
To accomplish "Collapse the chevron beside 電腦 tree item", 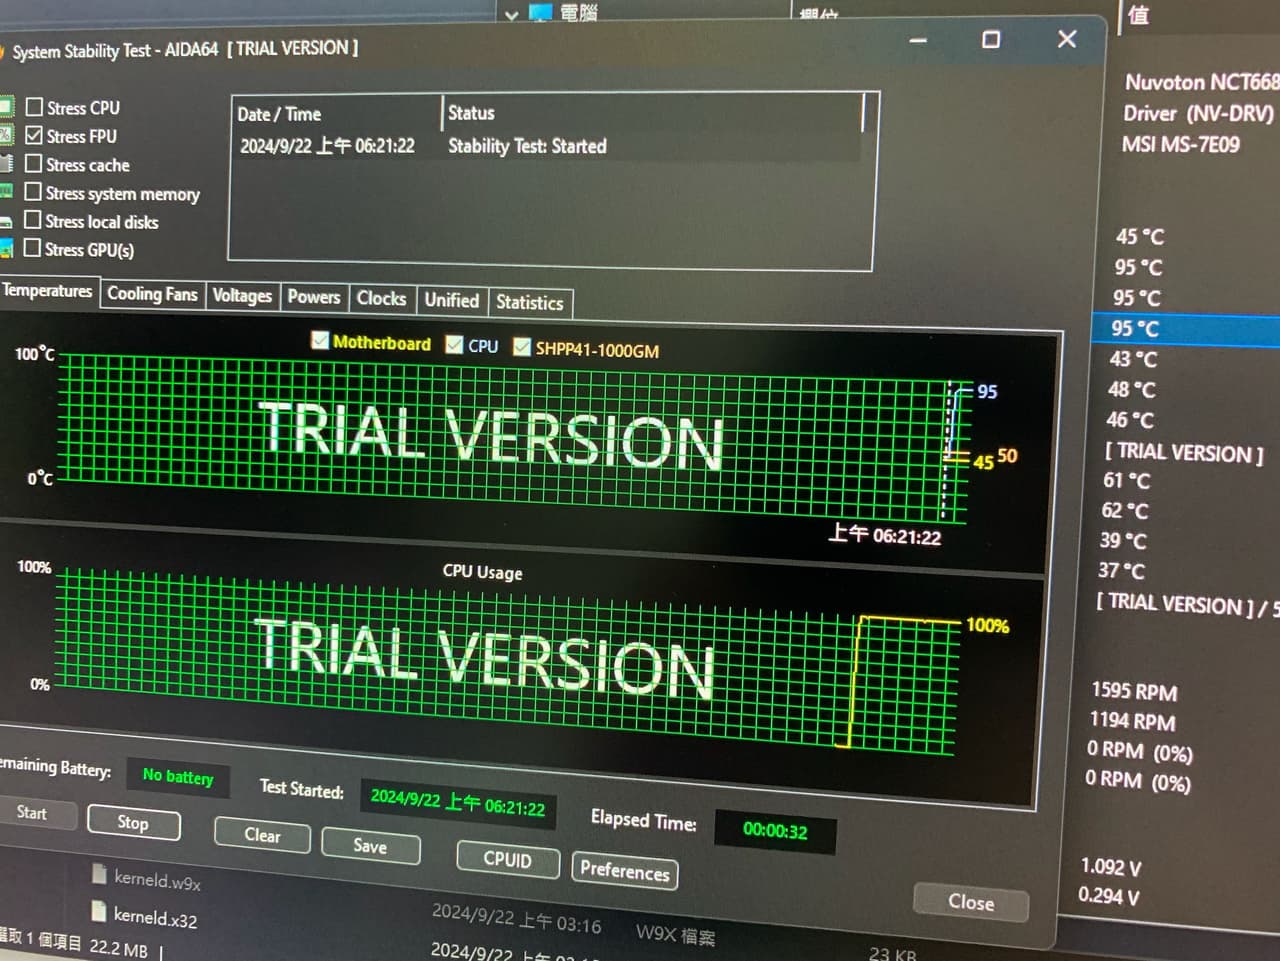I will click(x=512, y=15).
